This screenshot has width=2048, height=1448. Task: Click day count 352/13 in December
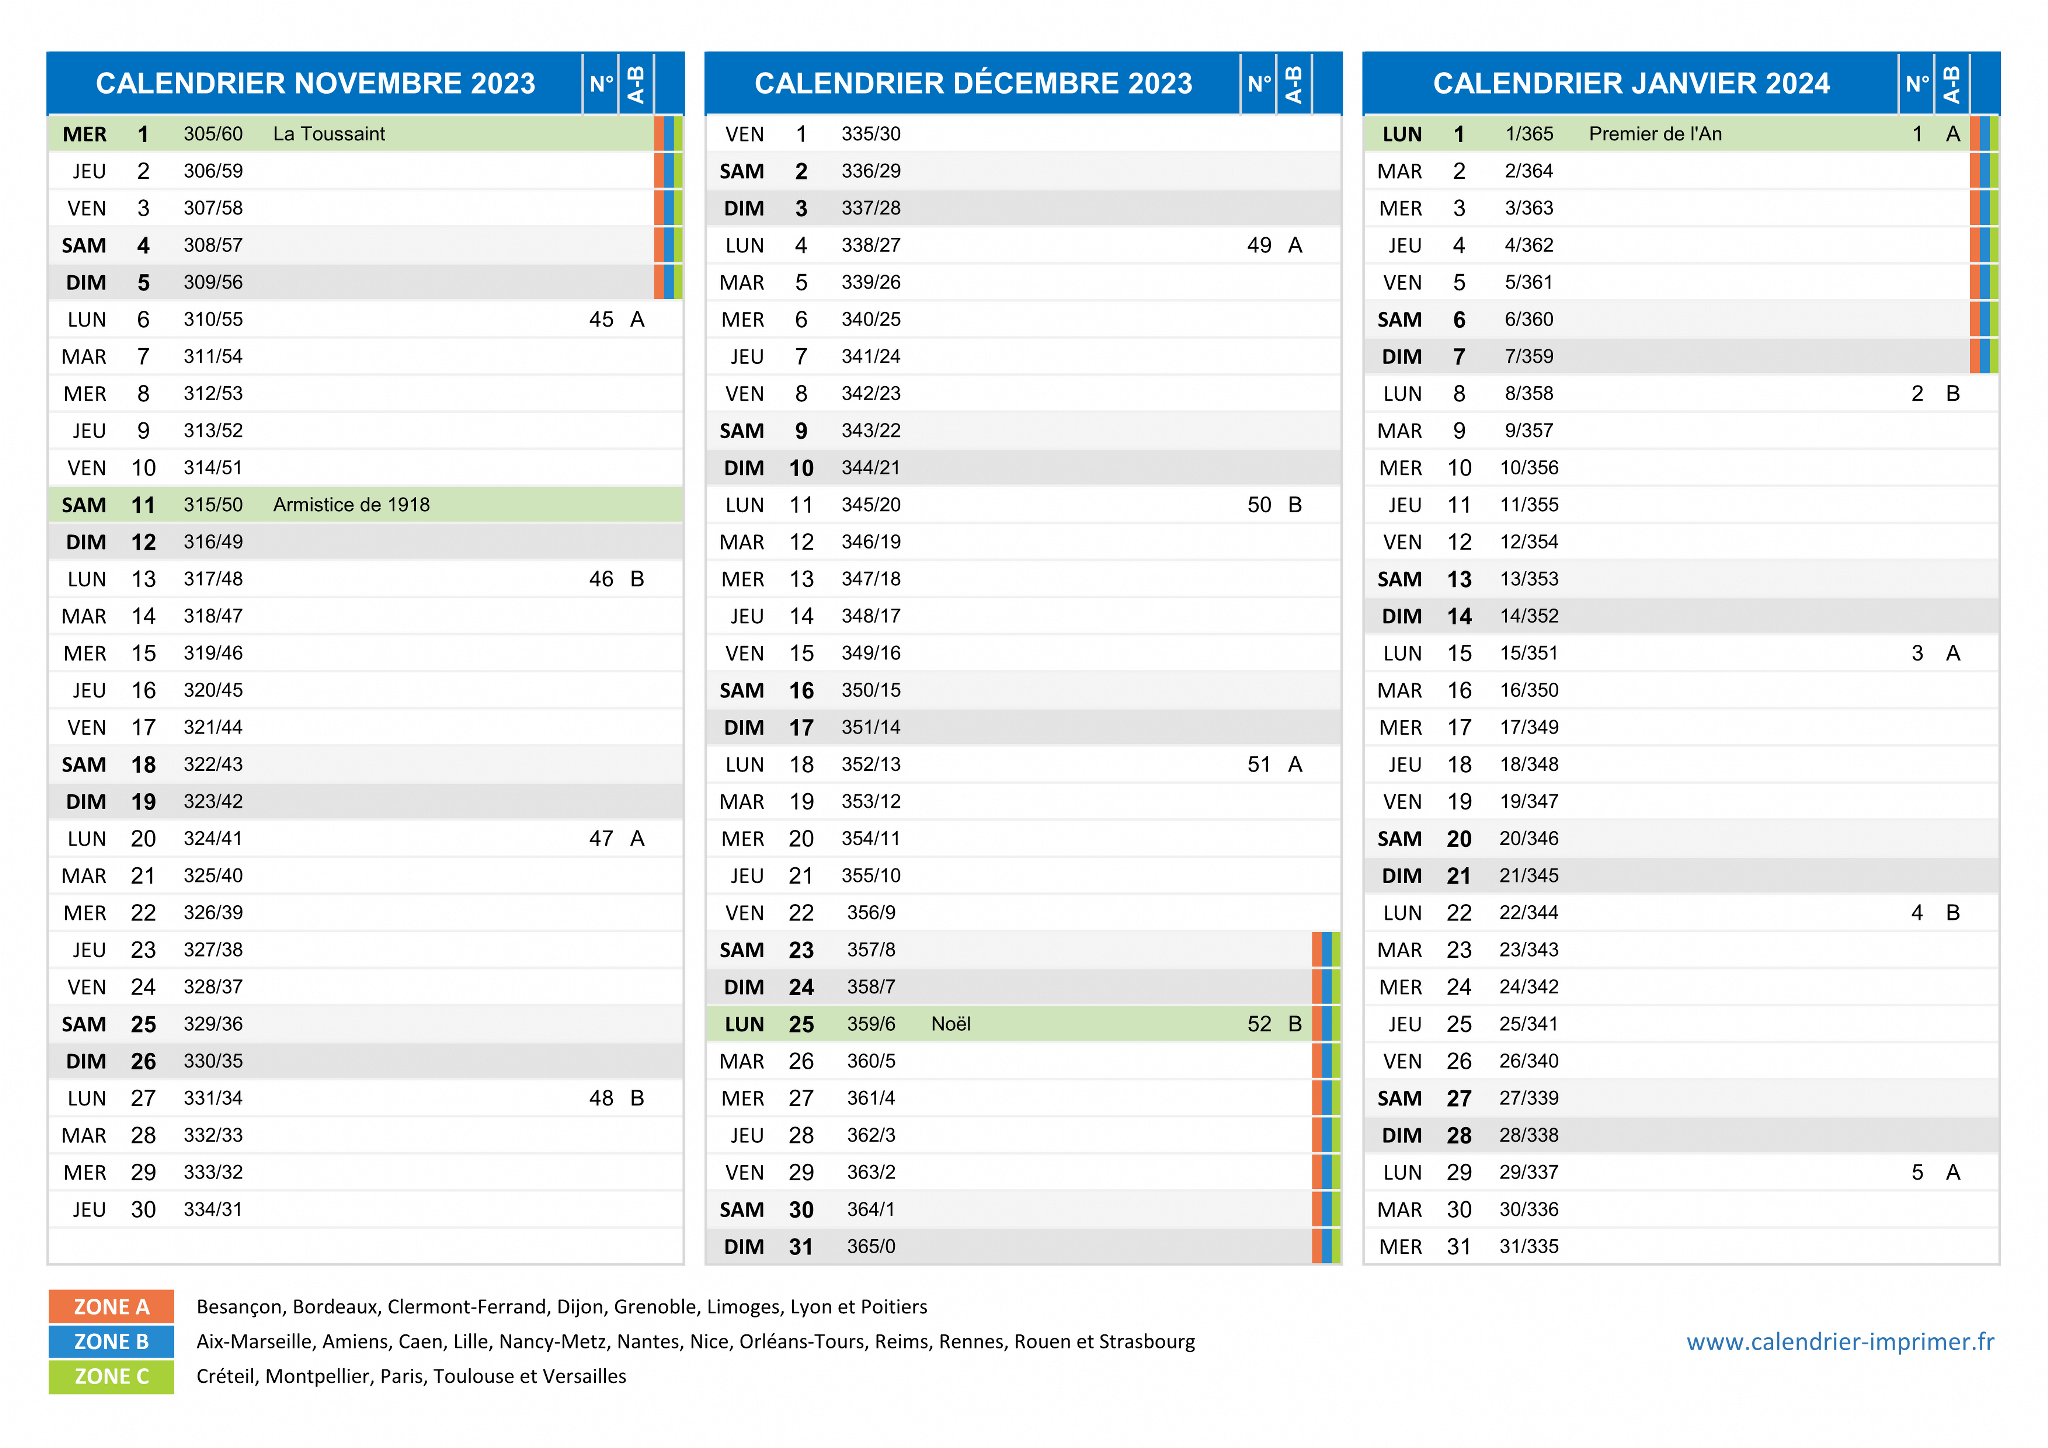pos(871,765)
